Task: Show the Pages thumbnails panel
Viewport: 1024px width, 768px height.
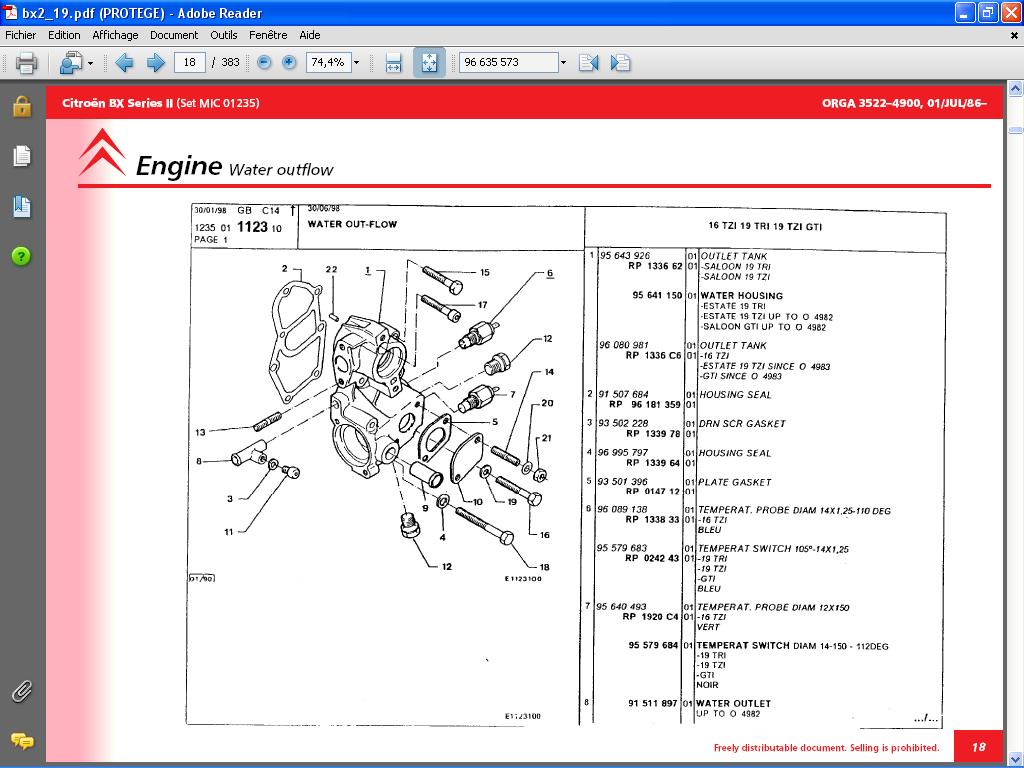Action: [21, 156]
